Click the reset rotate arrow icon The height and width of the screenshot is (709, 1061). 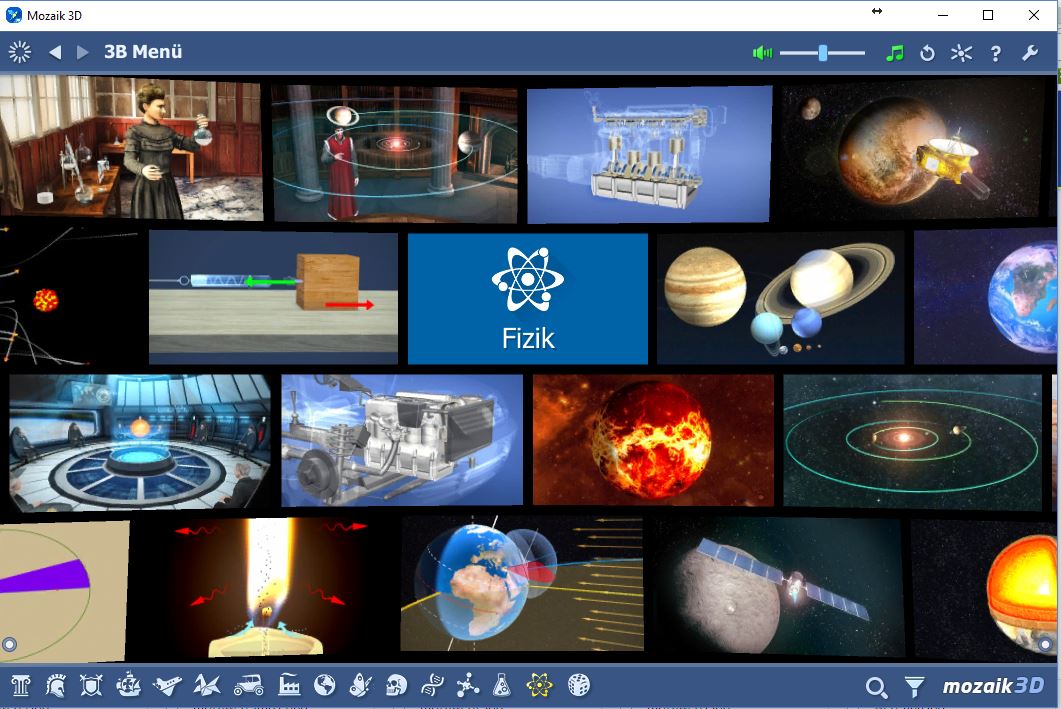[927, 53]
